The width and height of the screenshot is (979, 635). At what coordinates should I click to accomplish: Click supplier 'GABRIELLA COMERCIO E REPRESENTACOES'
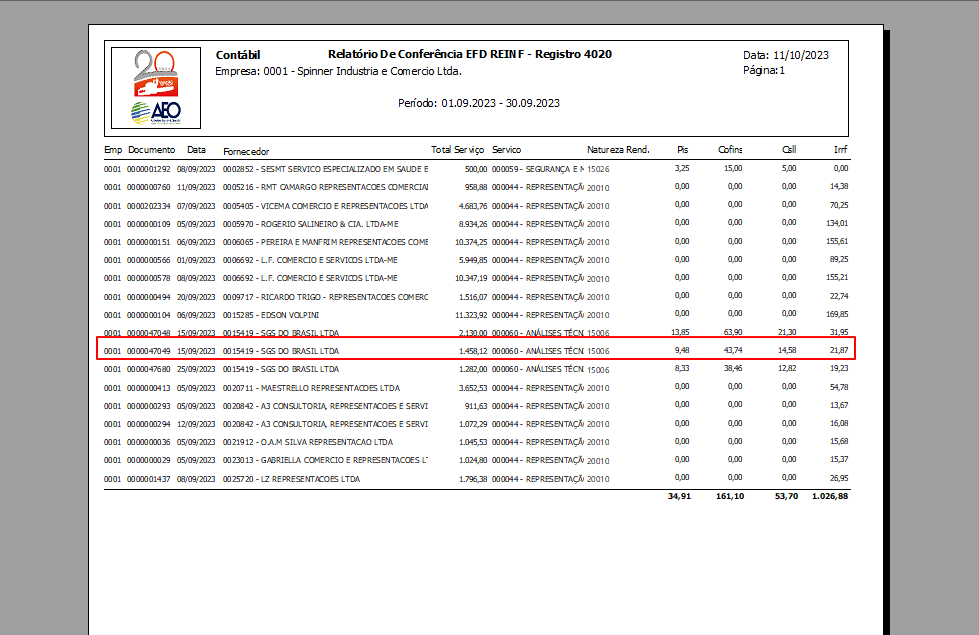(x=344, y=461)
